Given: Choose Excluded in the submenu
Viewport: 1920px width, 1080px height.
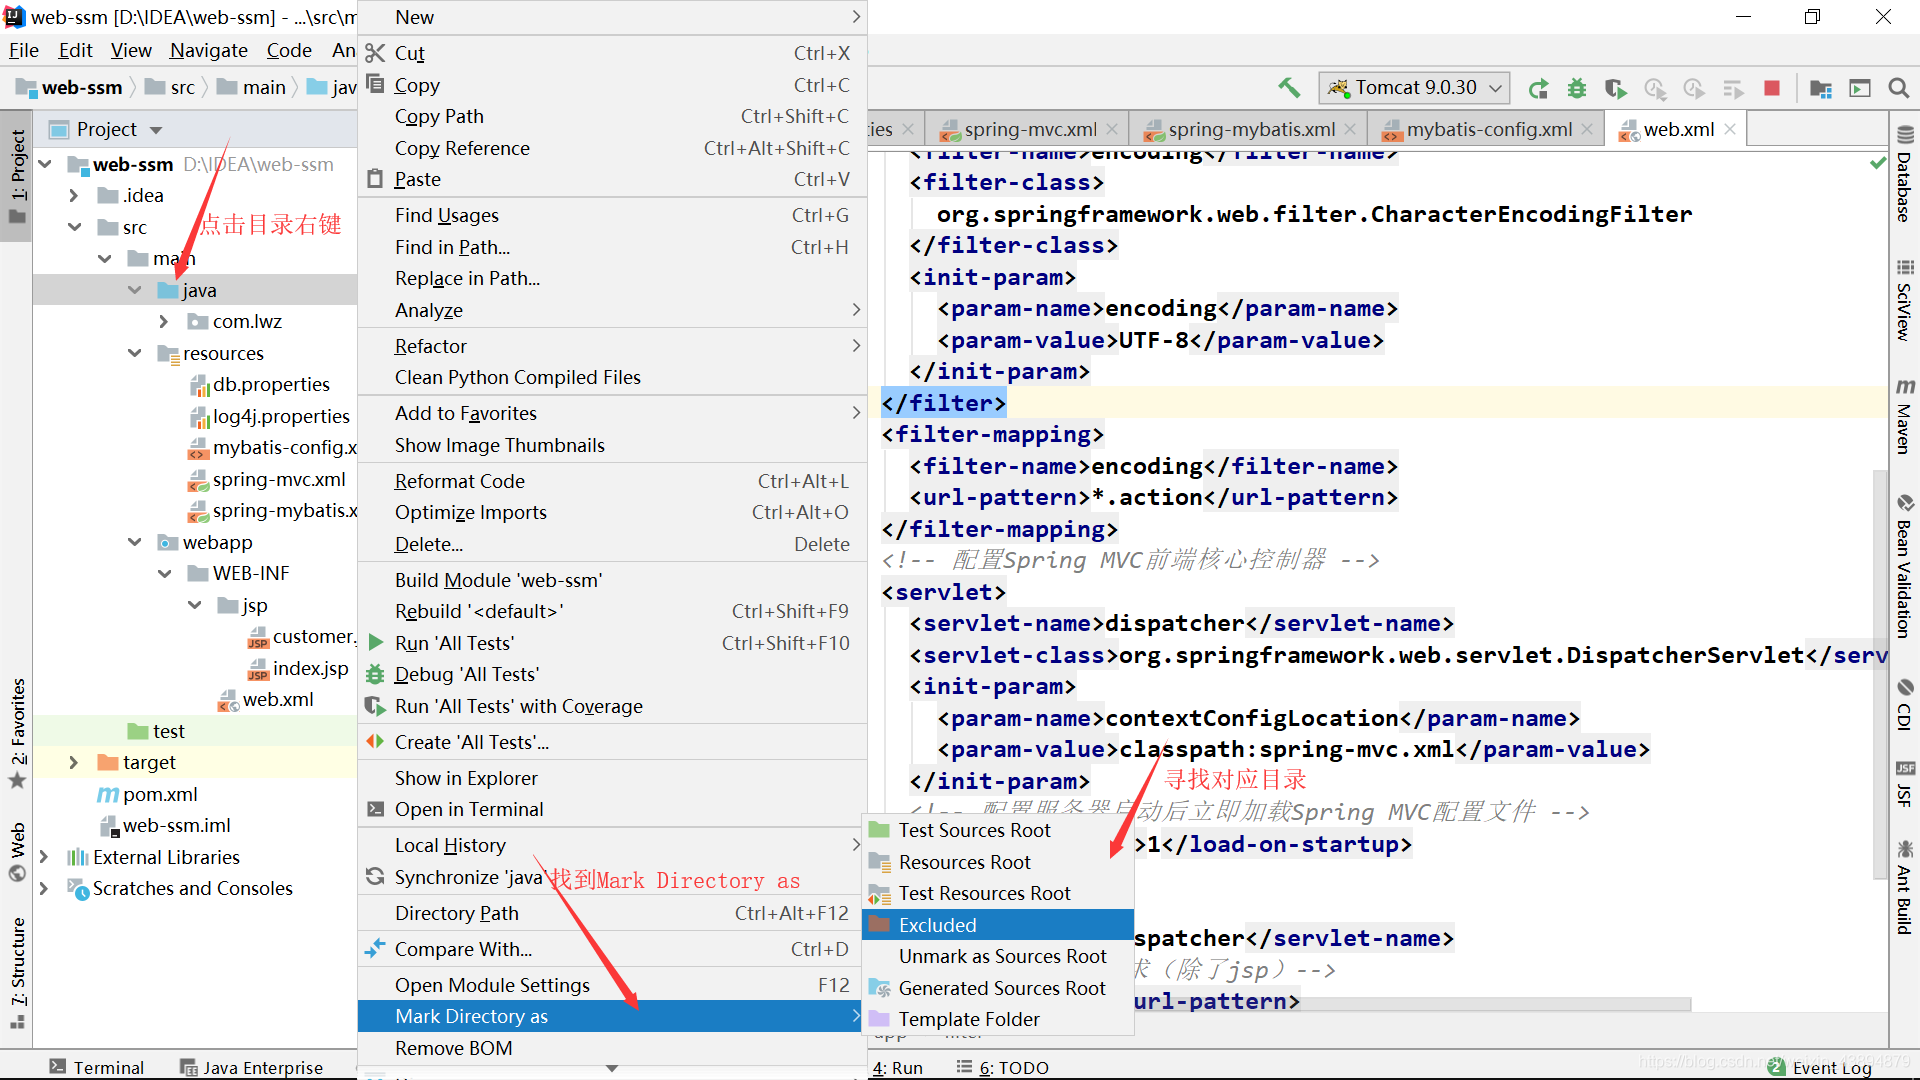Looking at the screenshot, I should pos(998,925).
